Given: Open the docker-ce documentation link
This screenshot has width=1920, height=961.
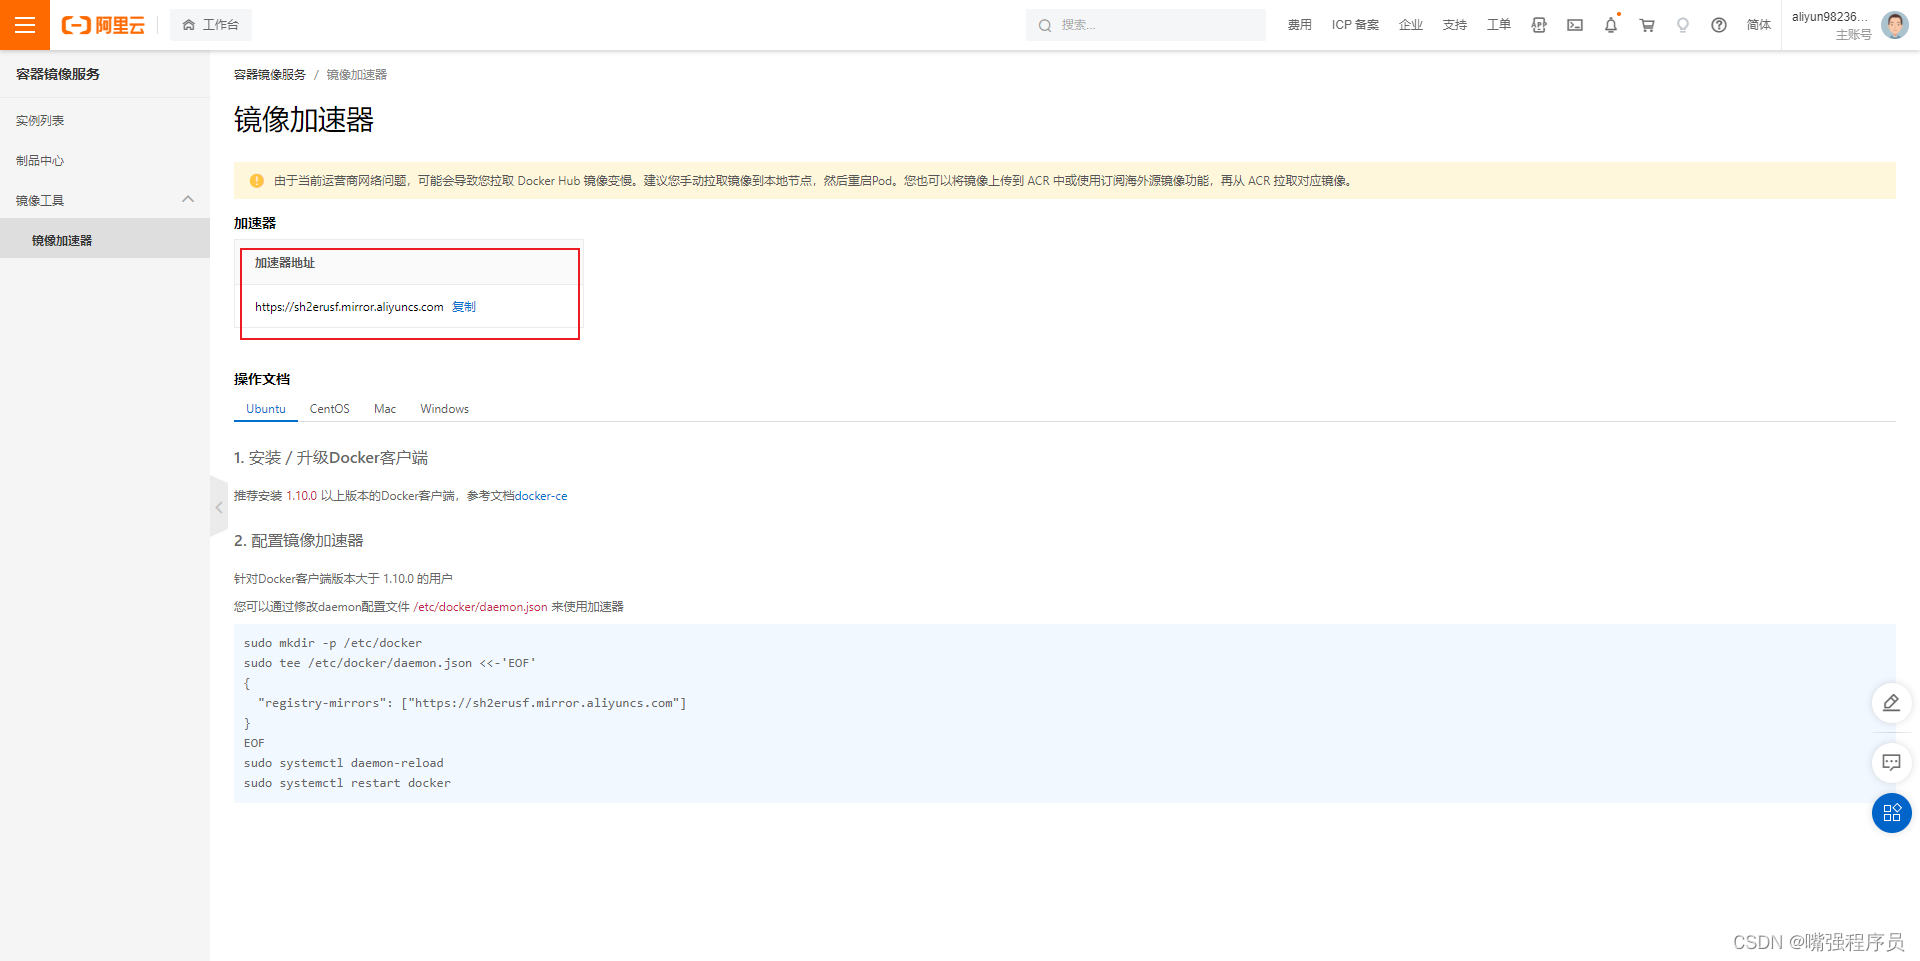Looking at the screenshot, I should point(541,496).
